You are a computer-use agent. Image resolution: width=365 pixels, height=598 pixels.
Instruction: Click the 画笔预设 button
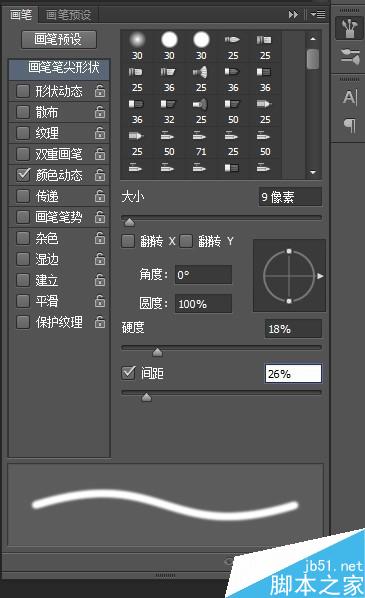pyautogui.click(x=59, y=39)
